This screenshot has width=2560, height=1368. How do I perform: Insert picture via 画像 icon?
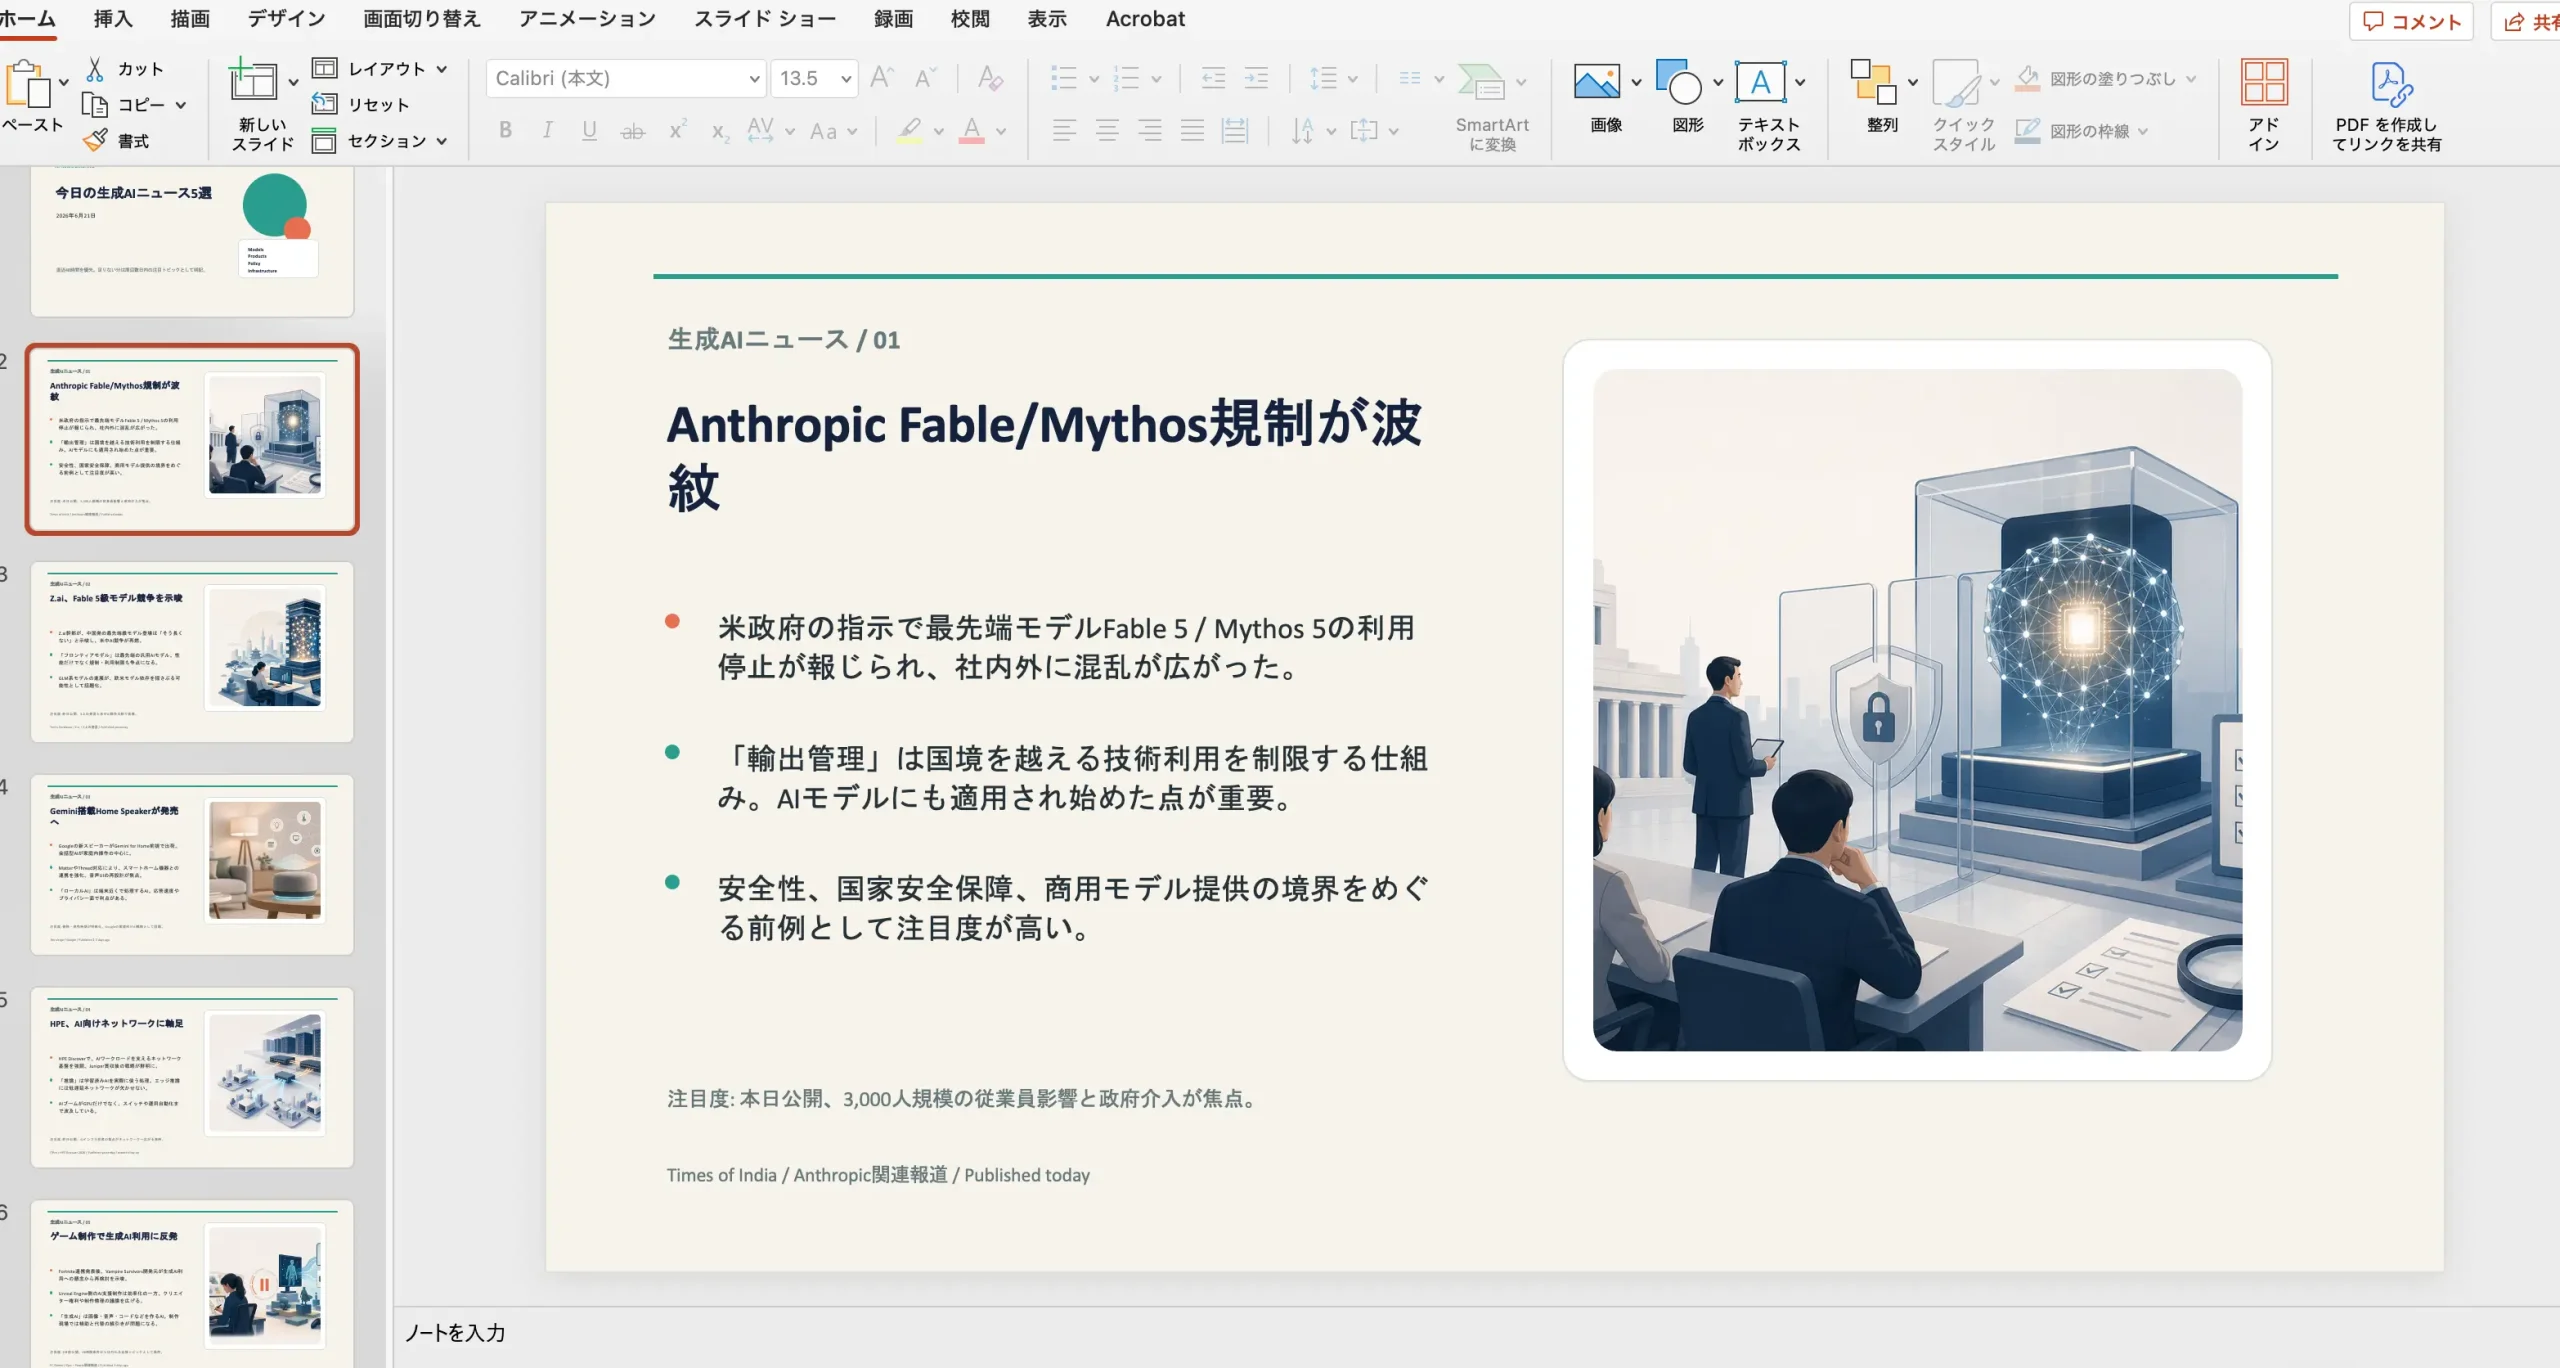1597,82
